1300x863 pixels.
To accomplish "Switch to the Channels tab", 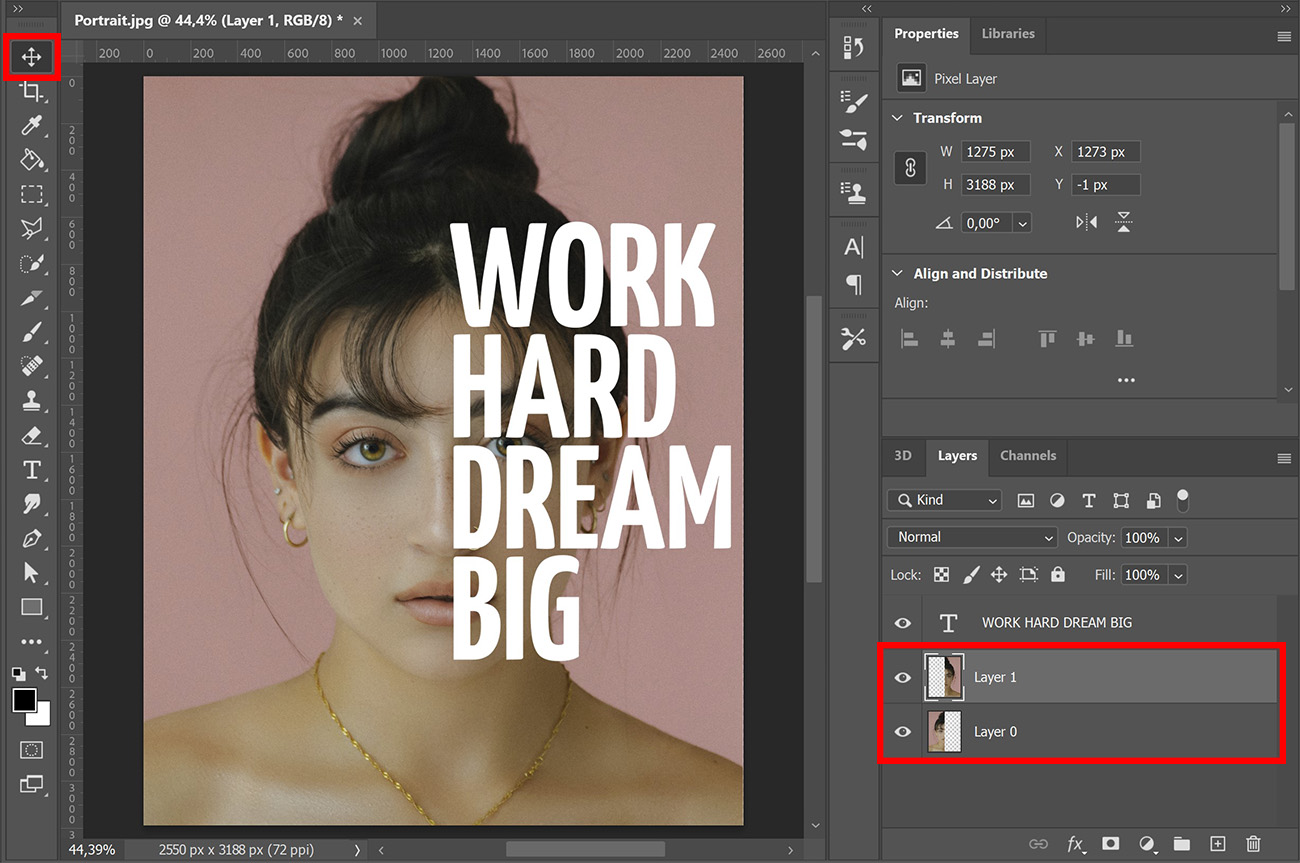I will pyautogui.click(x=1028, y=457).
